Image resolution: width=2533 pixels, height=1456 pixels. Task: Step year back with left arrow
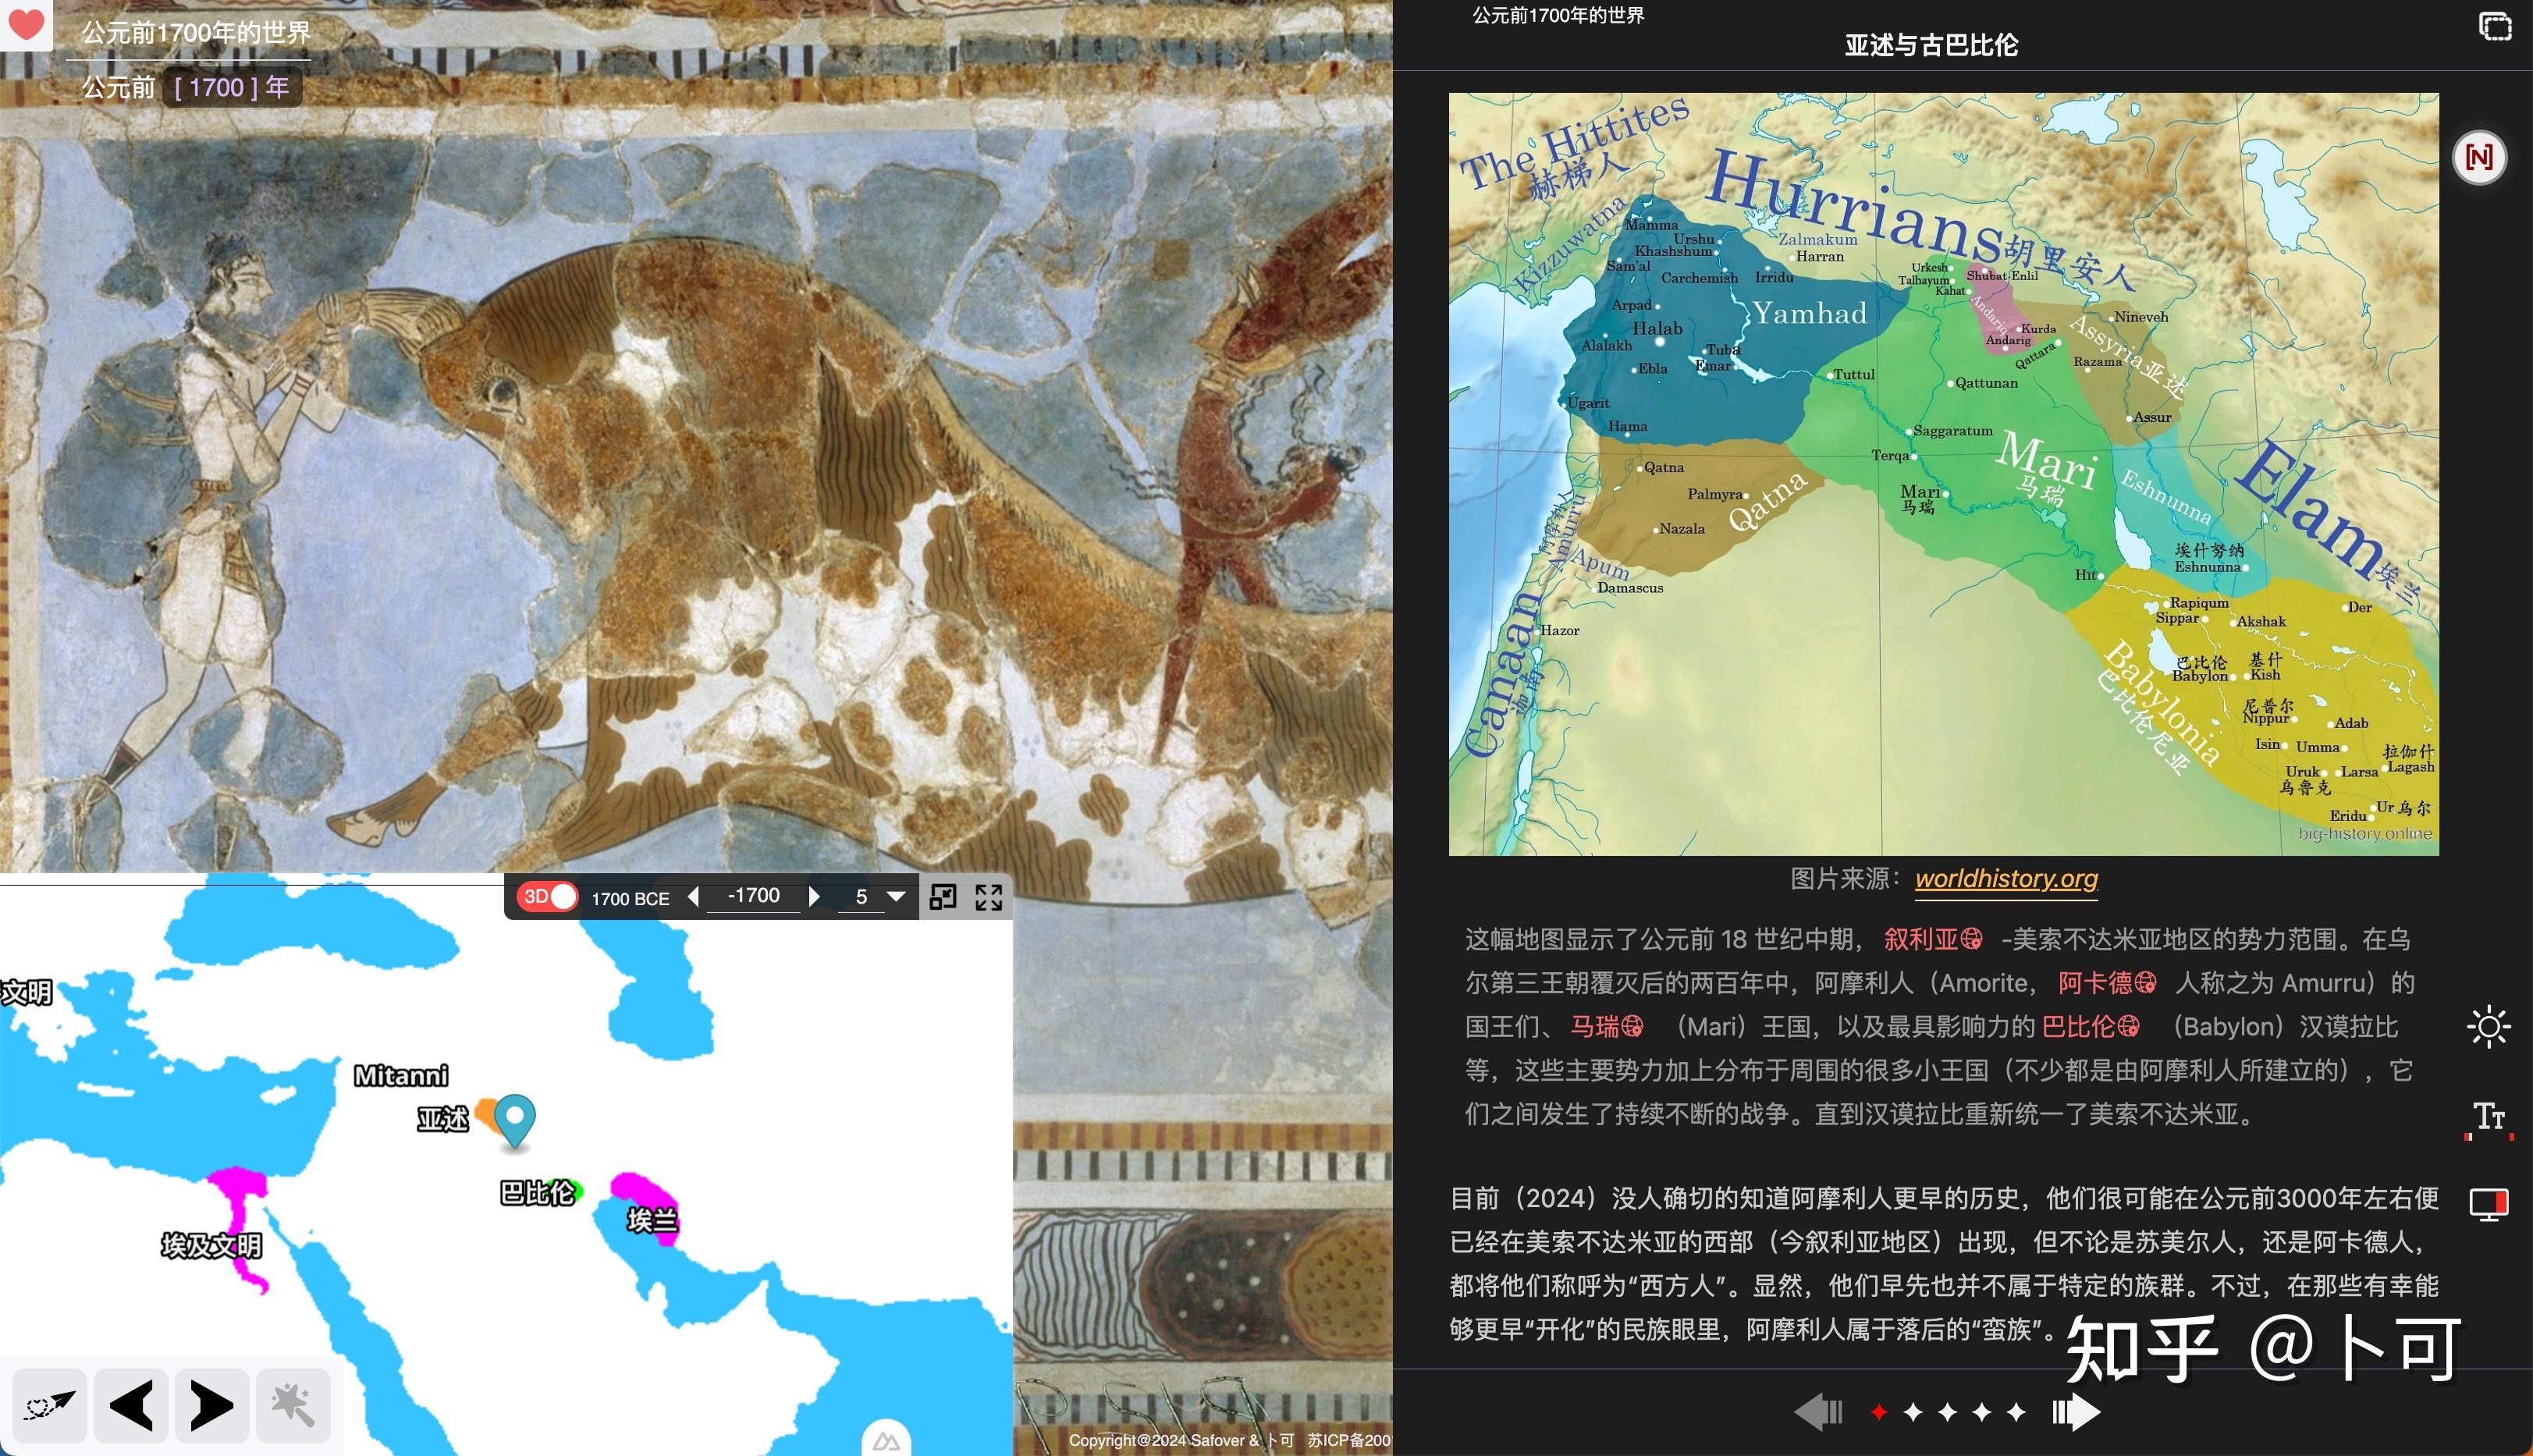coord(693,897)
